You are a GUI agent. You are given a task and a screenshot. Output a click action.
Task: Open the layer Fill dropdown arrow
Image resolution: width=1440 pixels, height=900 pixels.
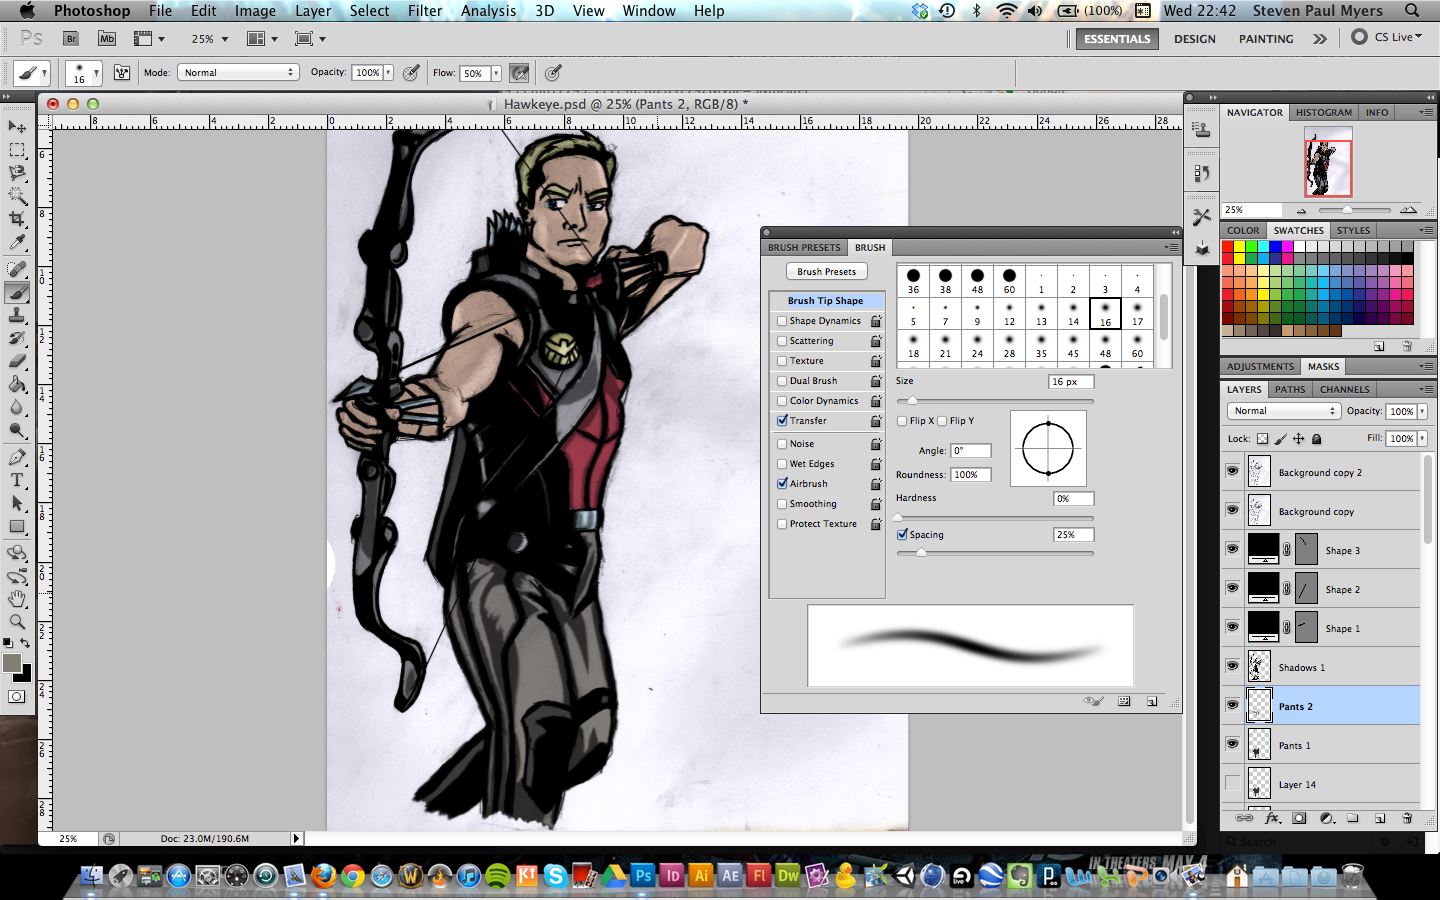click(x=1422, y=439)
